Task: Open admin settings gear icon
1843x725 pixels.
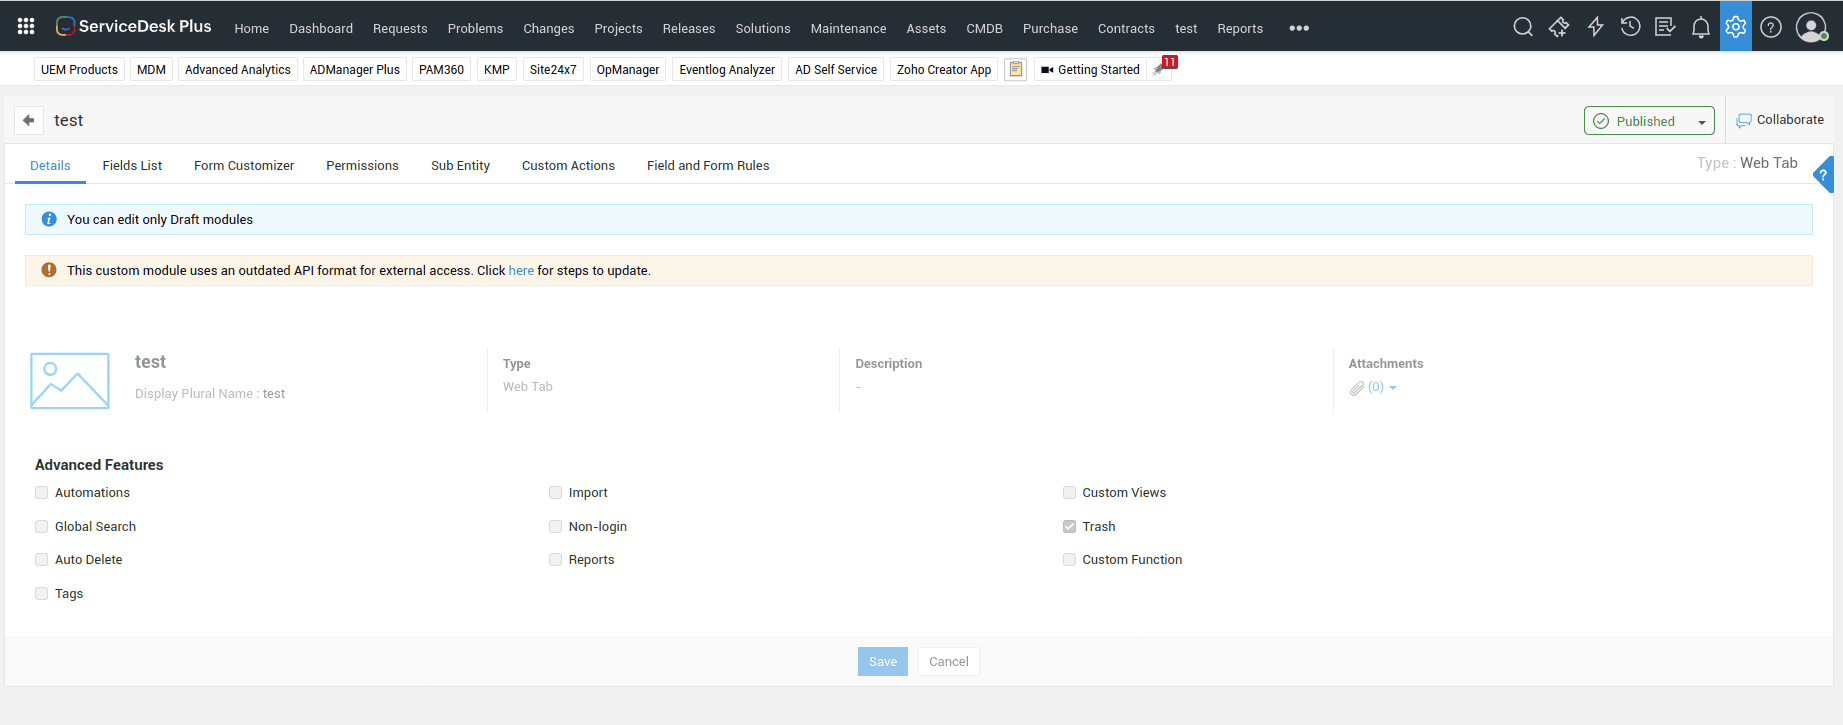Action: [1736, 26]
